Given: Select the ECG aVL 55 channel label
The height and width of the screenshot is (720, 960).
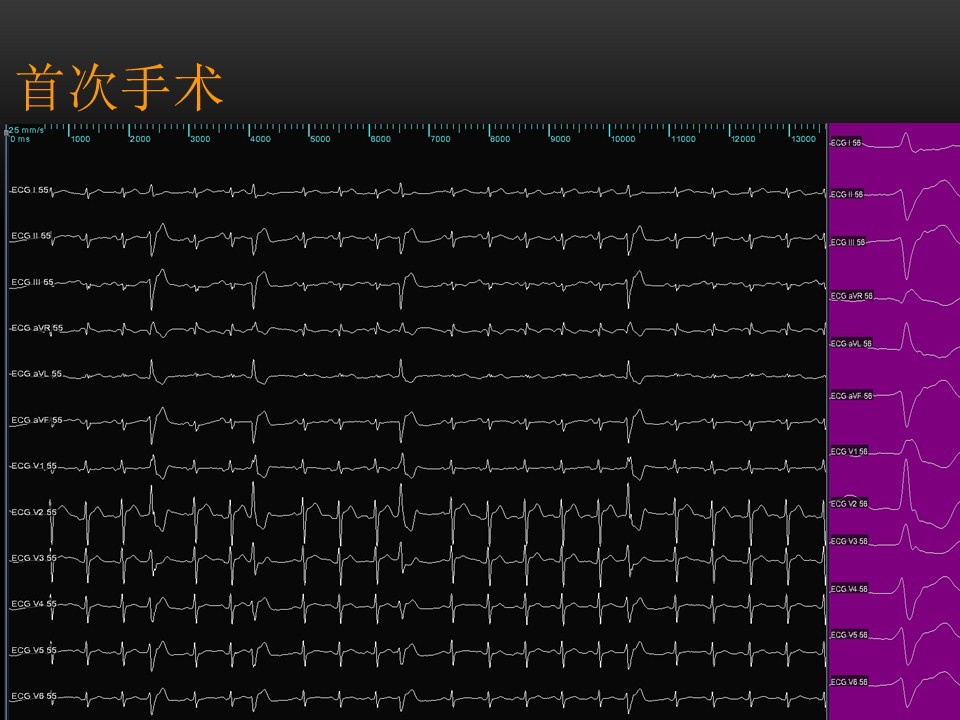Looking at the screenshot, I should (x=36, y=373).
